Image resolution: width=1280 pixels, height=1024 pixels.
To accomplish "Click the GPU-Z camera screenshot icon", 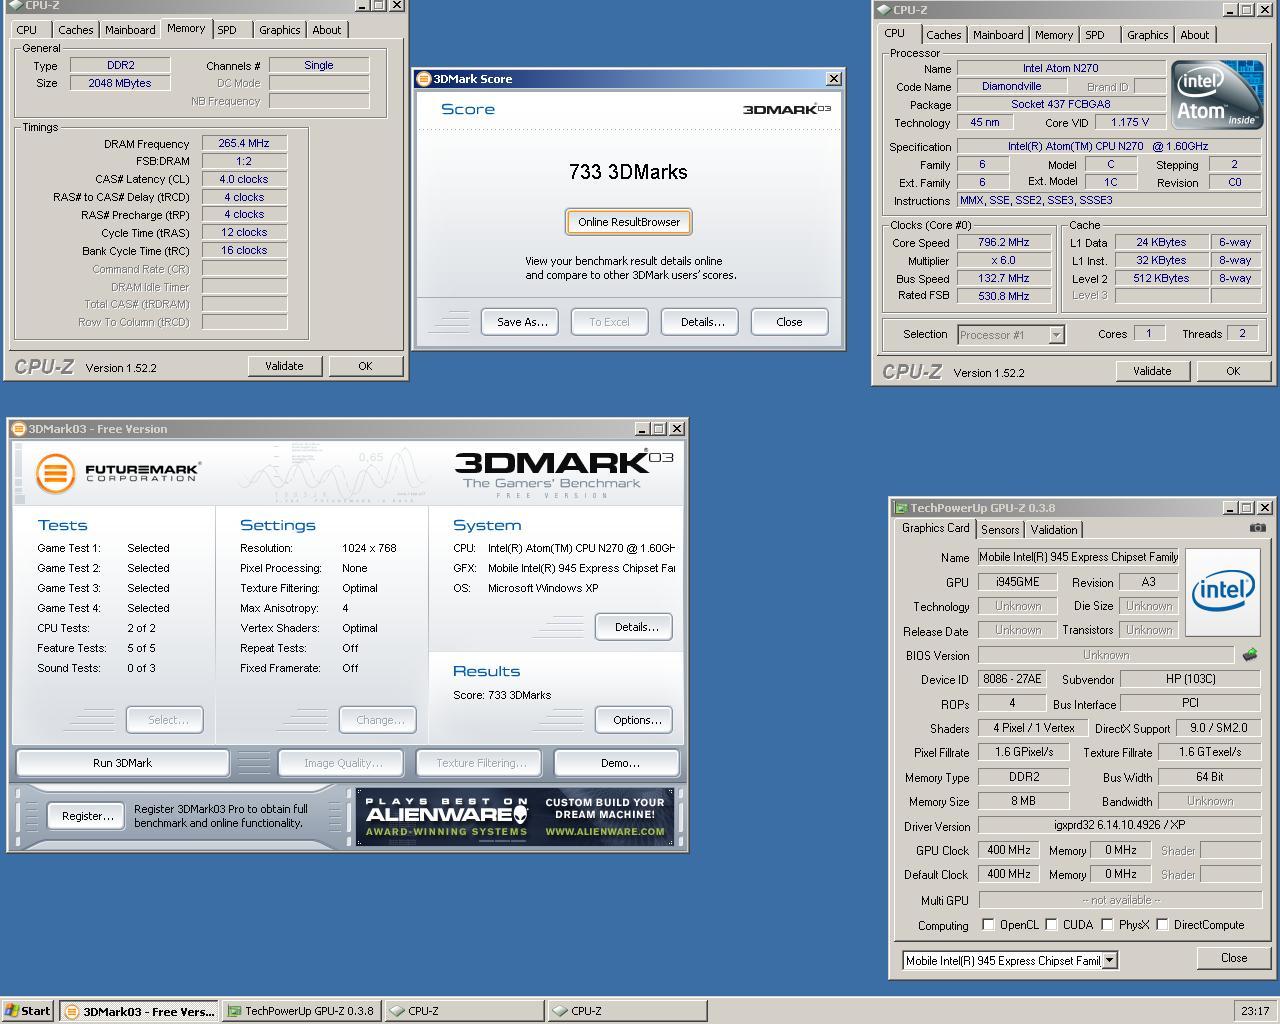I will (1257, 528).
